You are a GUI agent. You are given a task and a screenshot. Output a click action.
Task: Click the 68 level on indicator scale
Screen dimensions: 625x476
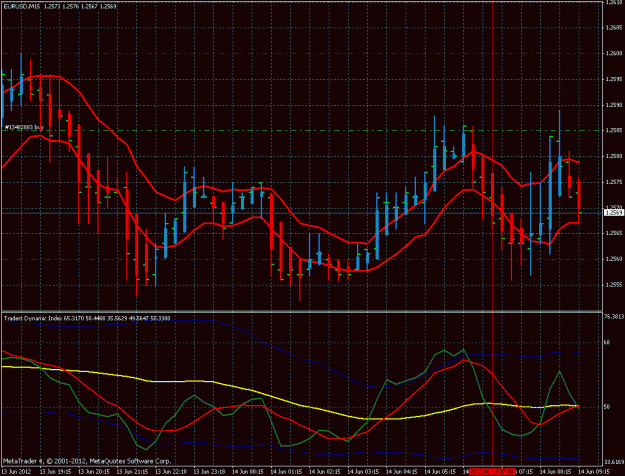(x=607, y=342)
